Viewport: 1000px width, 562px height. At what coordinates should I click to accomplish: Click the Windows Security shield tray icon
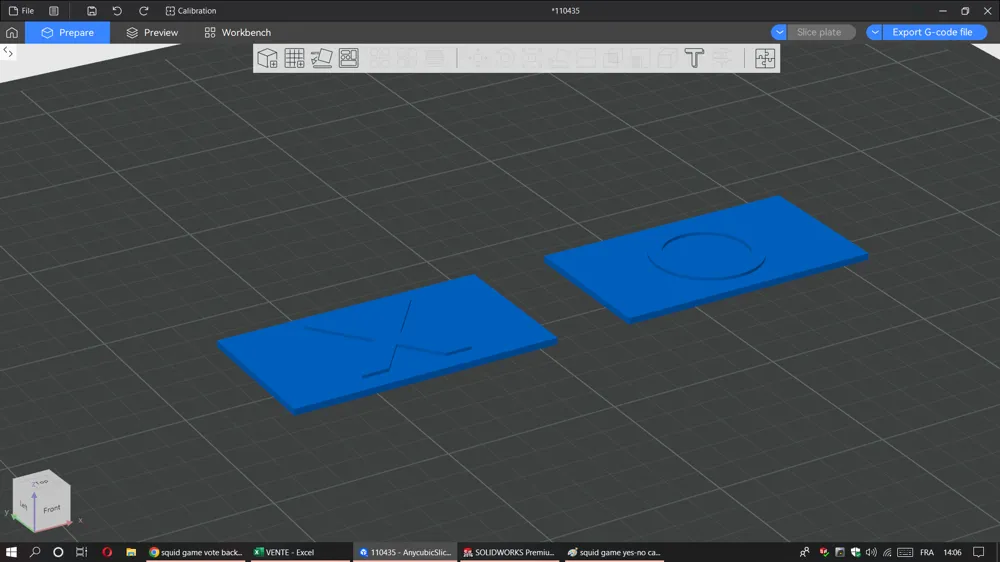(x=856, y=552)
